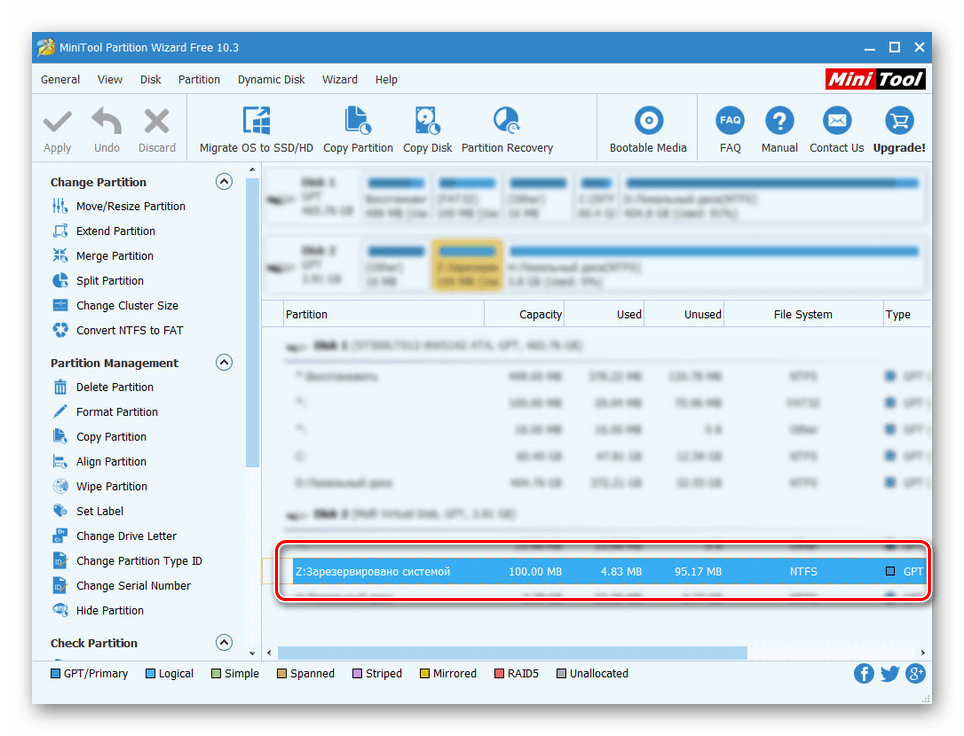The image size is (964, 736).
Task: Open the Help menu
Action: [x=386, y=79]
